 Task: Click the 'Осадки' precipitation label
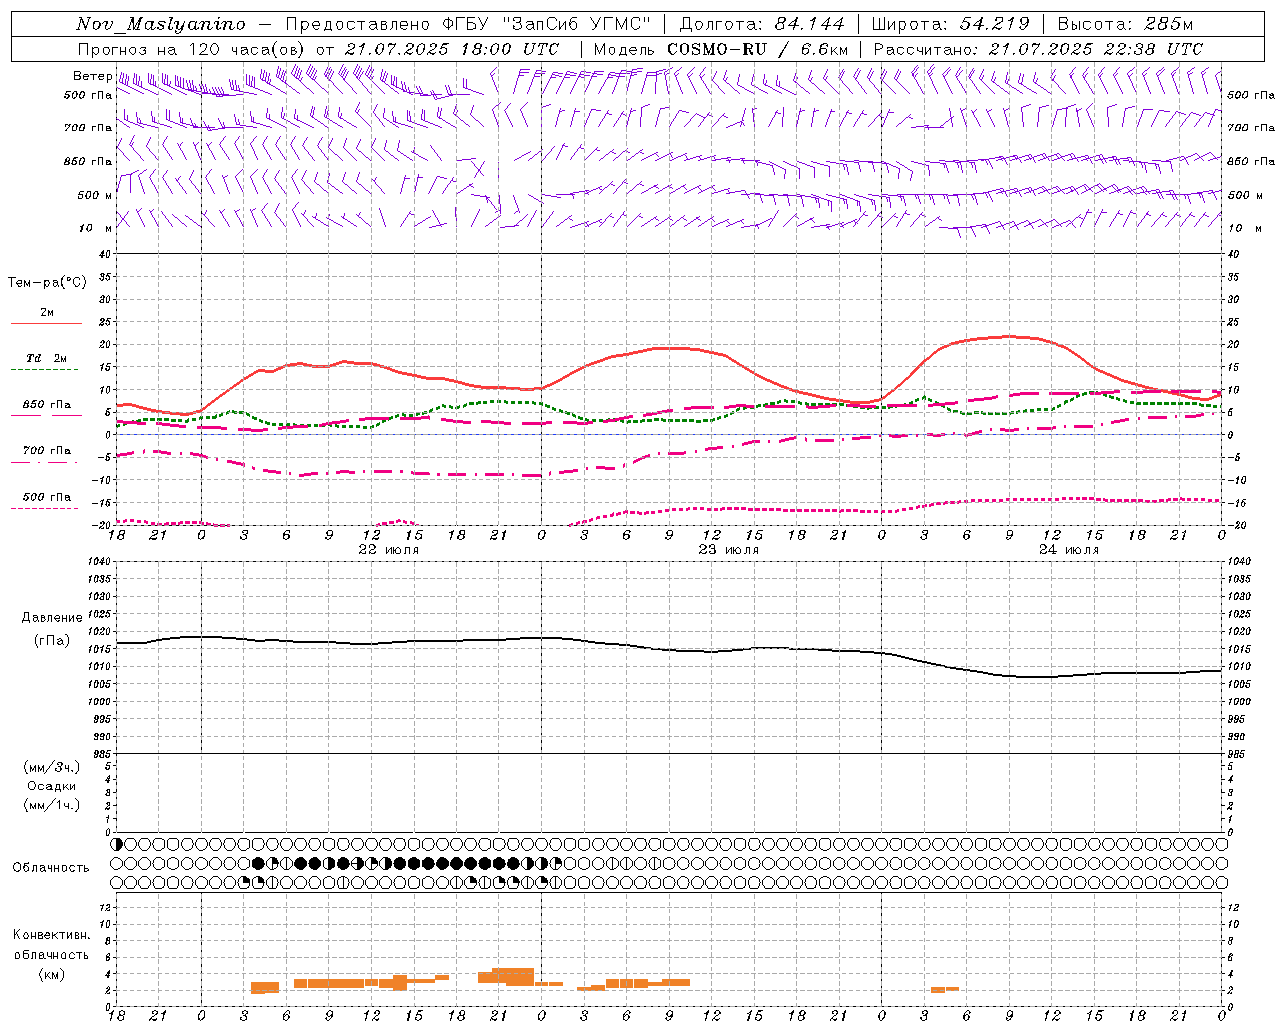[x=52, y=786]
